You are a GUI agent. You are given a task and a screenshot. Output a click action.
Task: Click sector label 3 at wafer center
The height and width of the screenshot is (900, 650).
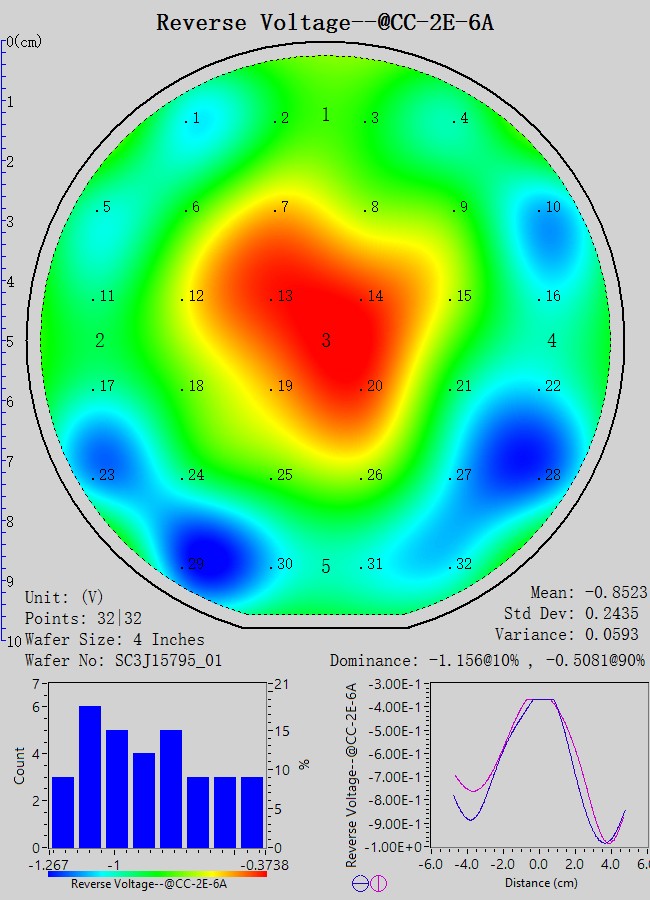326,342
